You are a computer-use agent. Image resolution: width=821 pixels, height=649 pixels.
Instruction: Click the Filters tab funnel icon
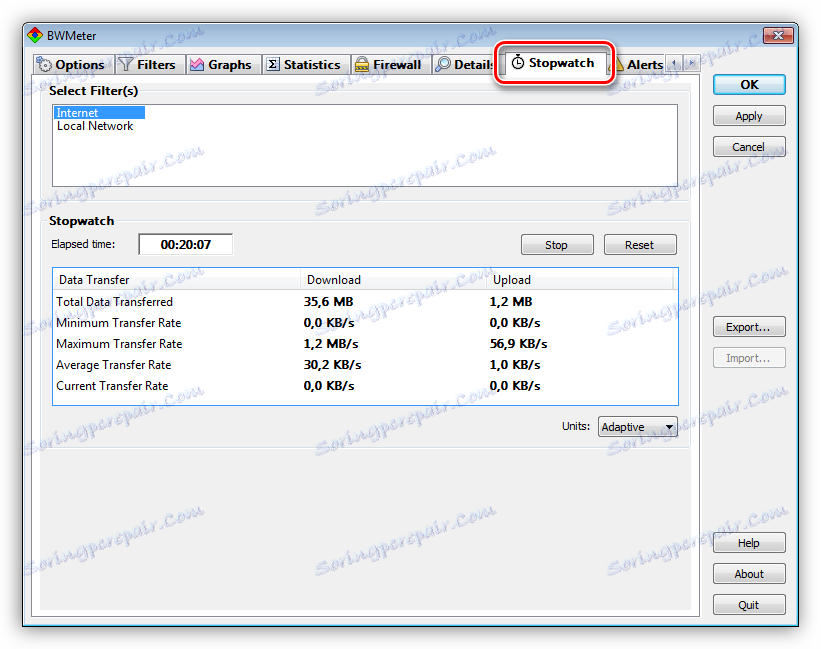tap(125, 64)
